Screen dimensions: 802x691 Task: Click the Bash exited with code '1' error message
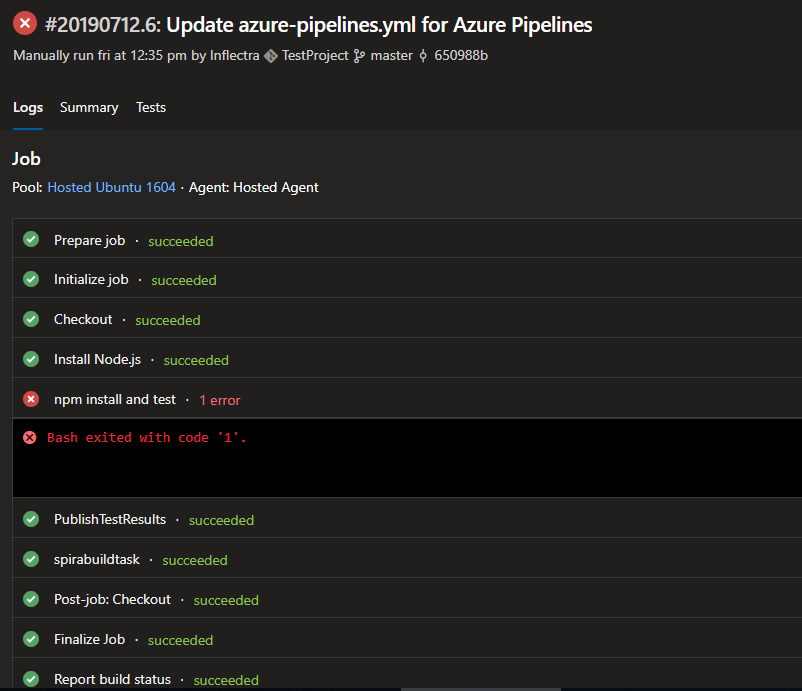click(x=147, y=438)
